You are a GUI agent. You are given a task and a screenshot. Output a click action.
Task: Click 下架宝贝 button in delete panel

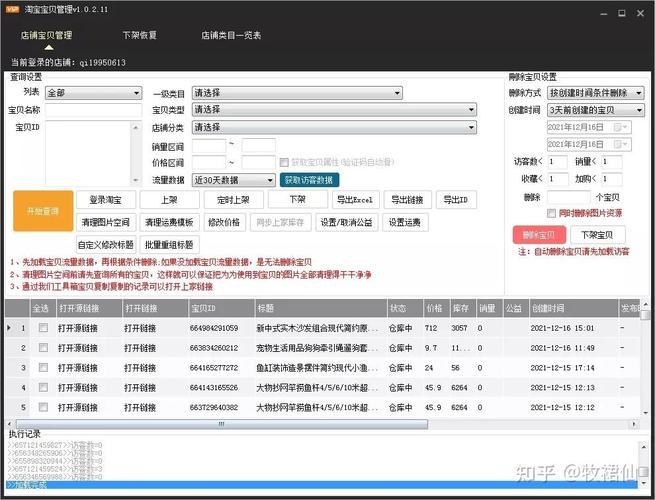597,235
